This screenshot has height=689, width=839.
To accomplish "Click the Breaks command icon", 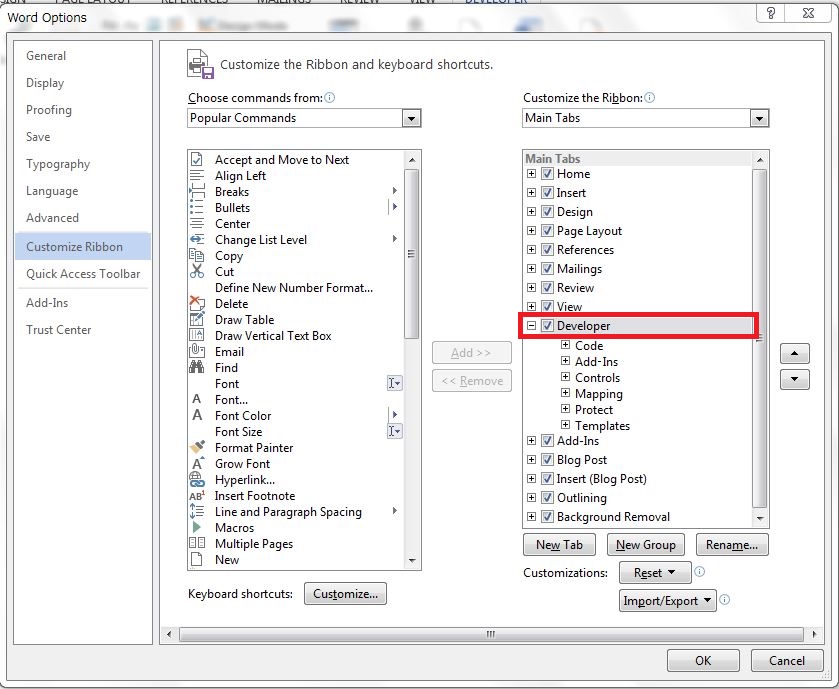I will point(196,192).
